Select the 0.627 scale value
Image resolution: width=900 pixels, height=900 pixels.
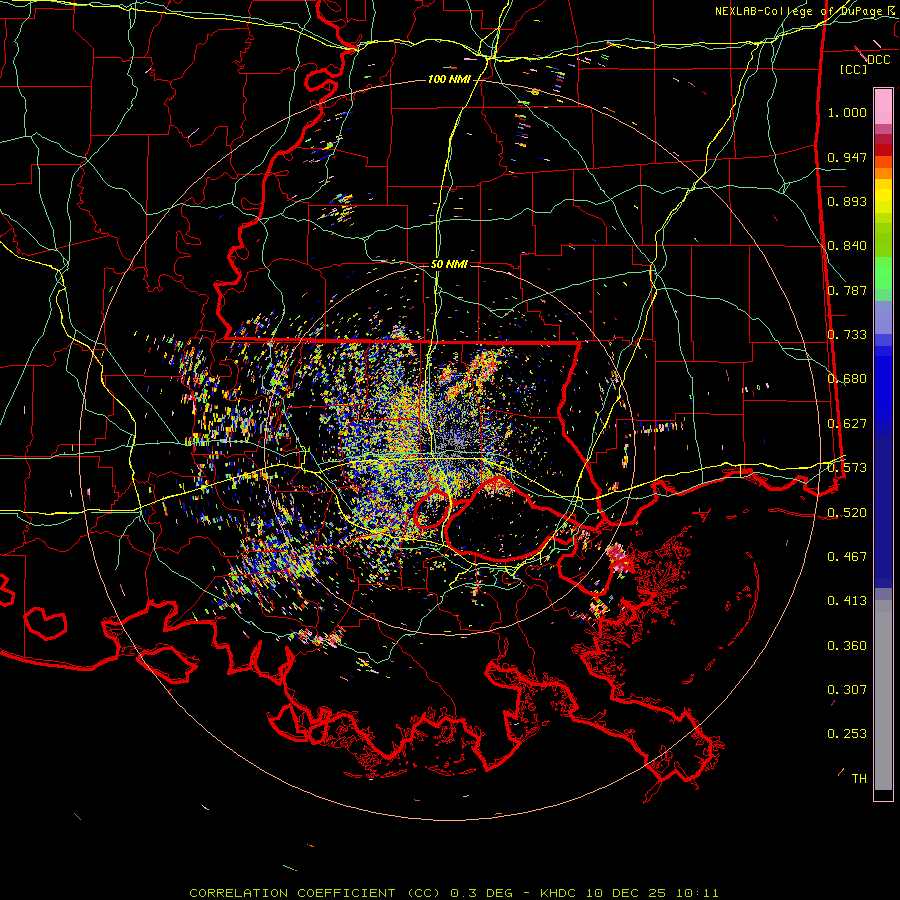pos(847,424)
